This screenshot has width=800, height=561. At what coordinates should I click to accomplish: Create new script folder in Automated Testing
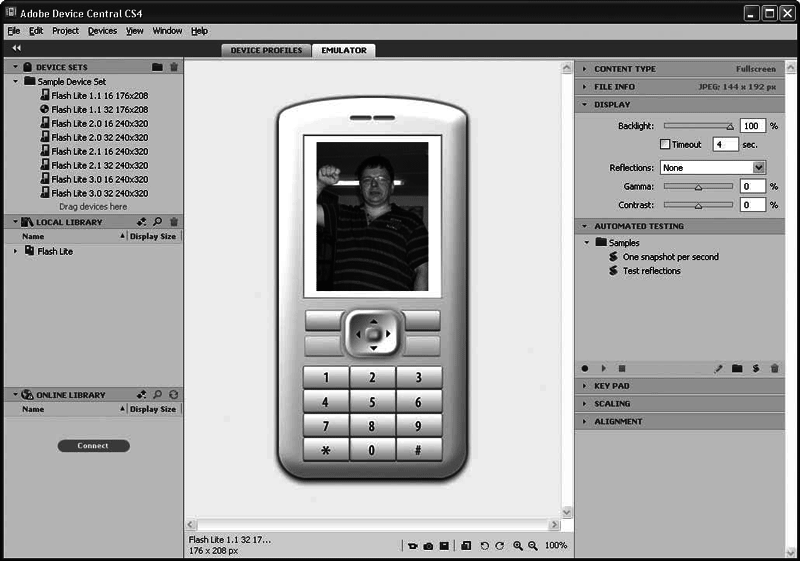tap(737, 368)
